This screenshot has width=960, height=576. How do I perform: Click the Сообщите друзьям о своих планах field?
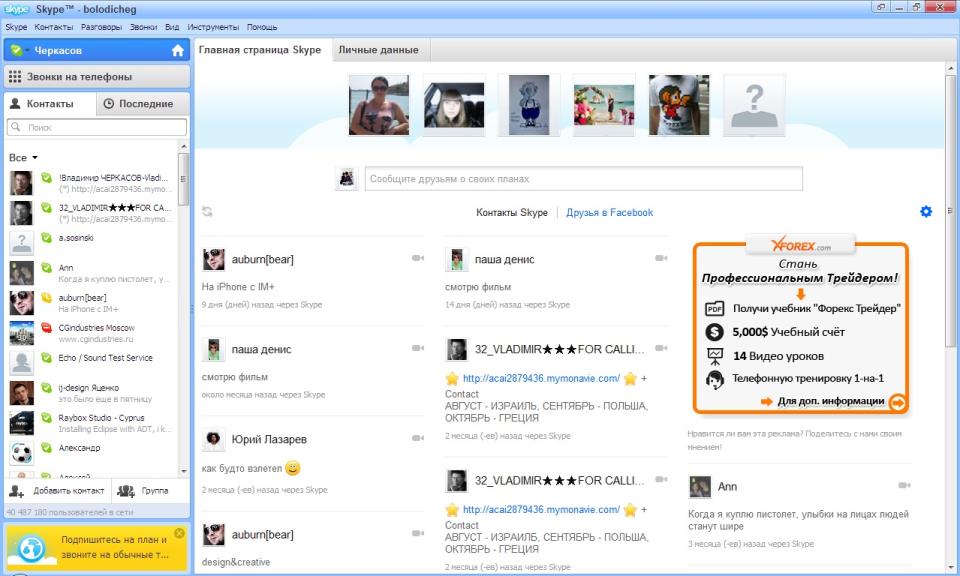pyautogui.click(x=583, y=179)
